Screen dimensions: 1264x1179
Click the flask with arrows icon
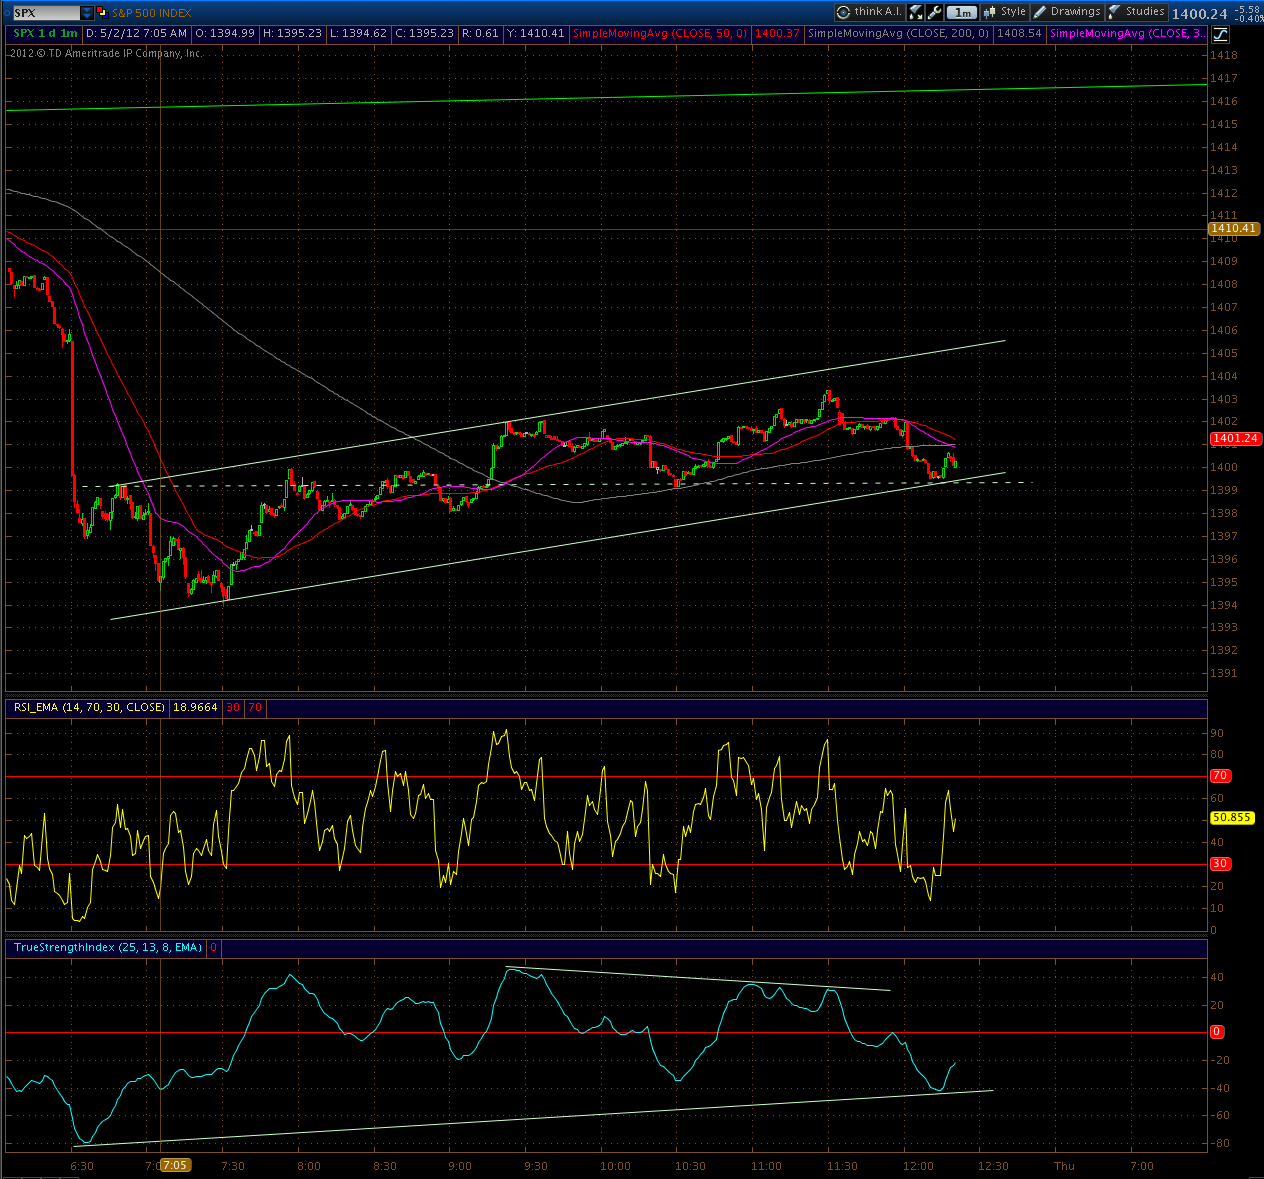(x=915, y=12)
